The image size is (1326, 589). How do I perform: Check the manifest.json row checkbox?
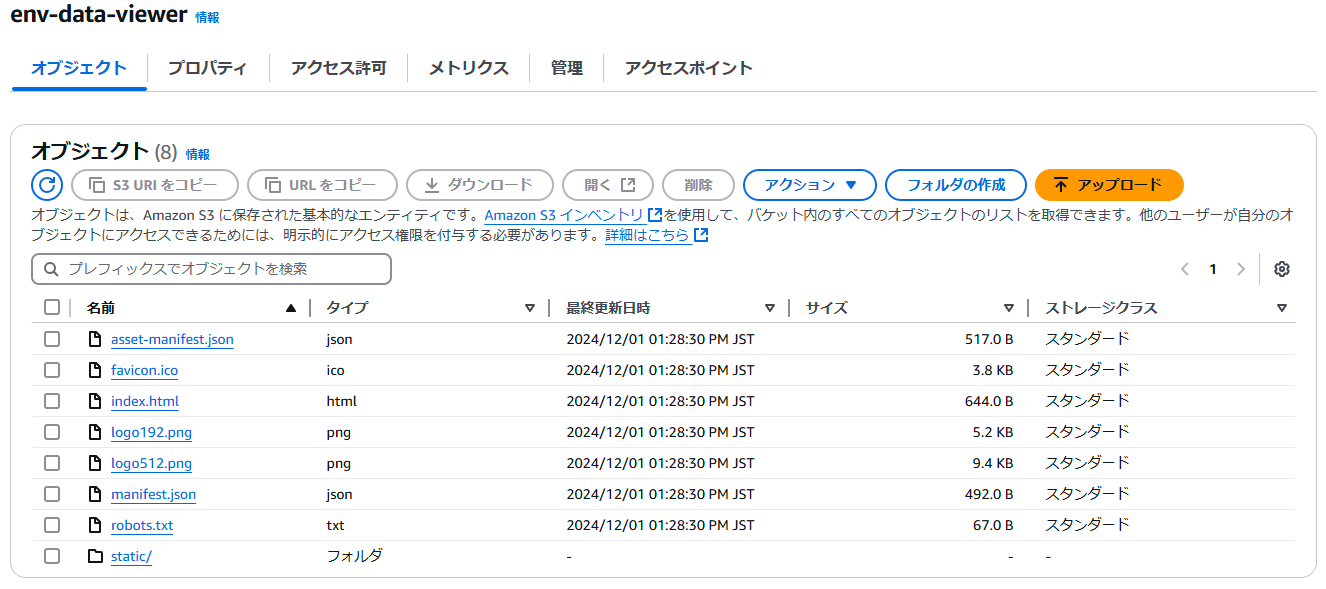pyautogui.click(x=52, y=494)
